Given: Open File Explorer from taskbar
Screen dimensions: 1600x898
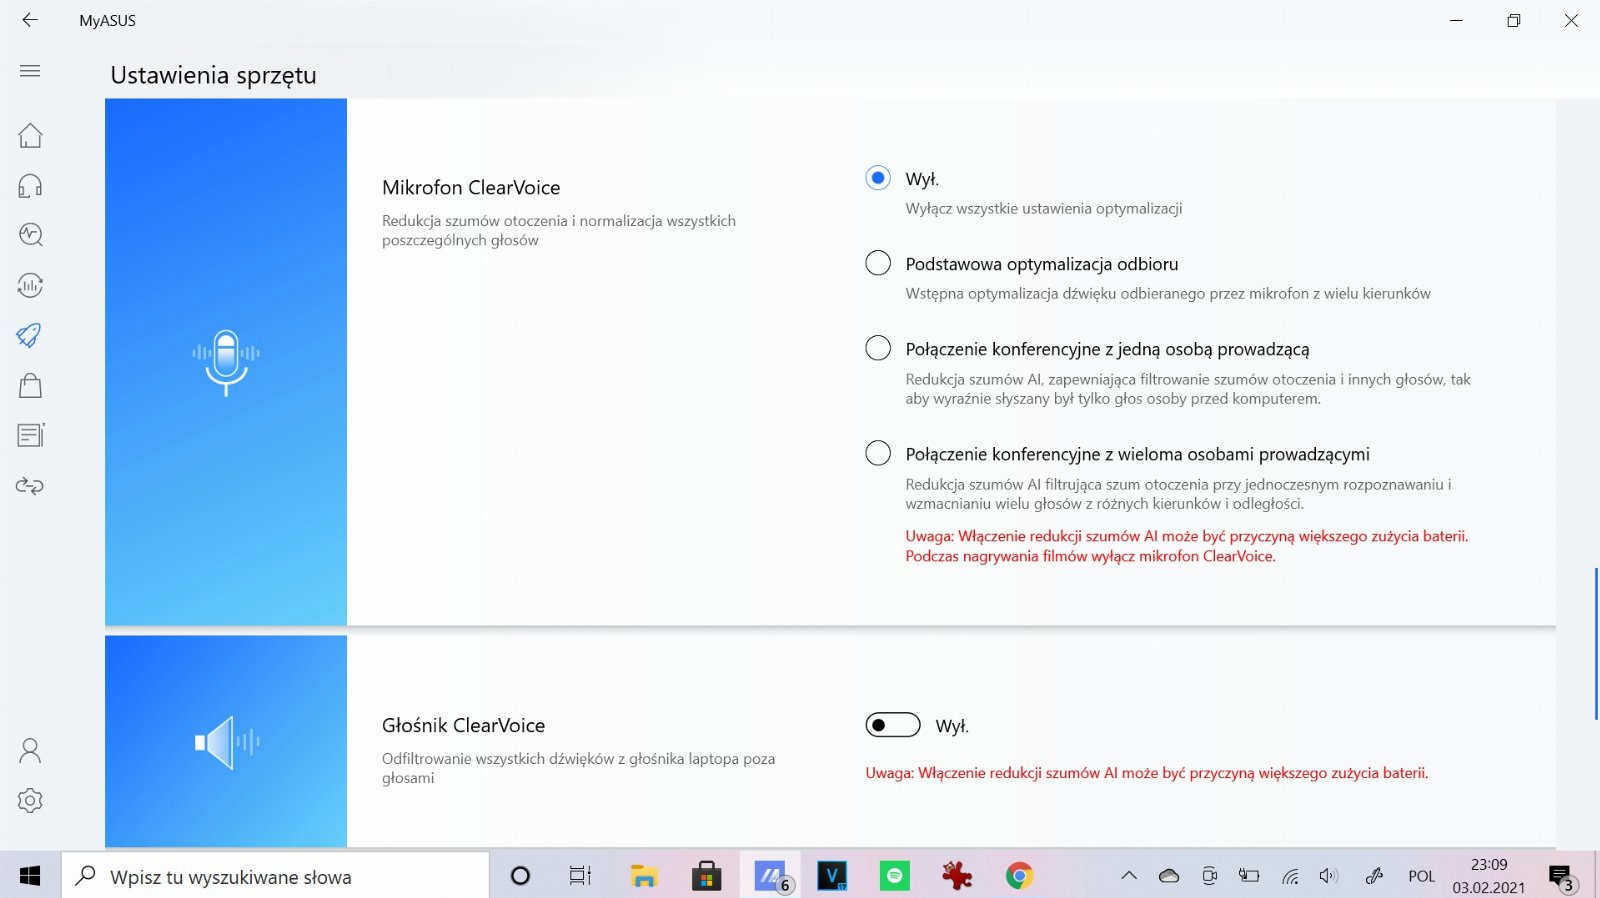Looking at the screenshot, I should click(x=643, y=876).
